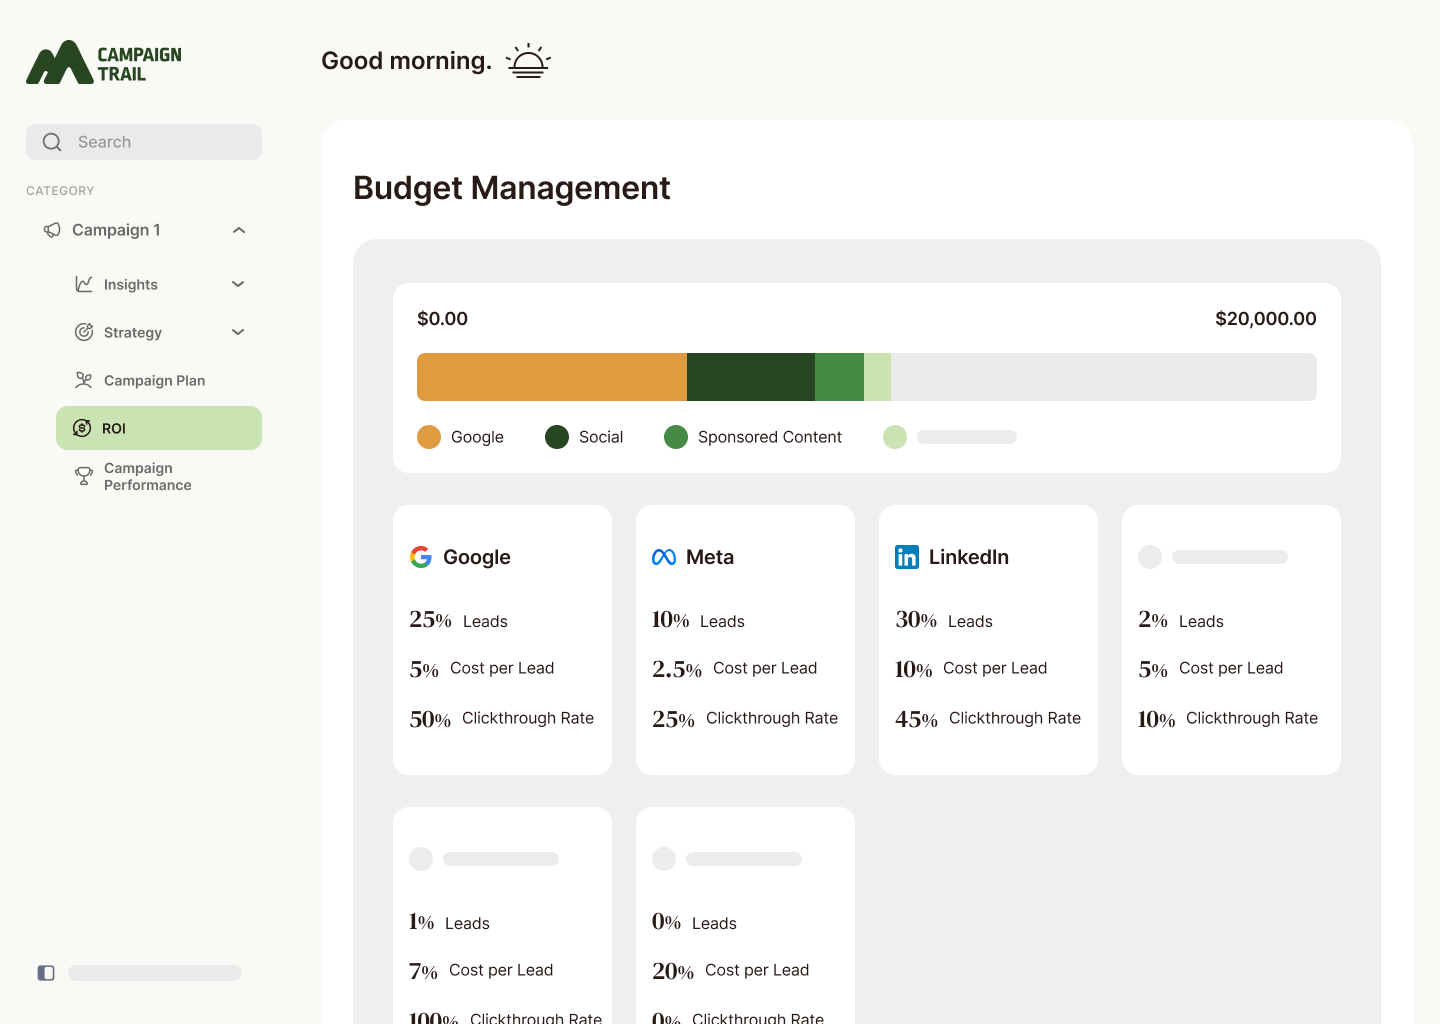The image size is (1440, 1024).
Task: Click the placeholder avatar on 1% Leads card
Action: tap(421, 859)
